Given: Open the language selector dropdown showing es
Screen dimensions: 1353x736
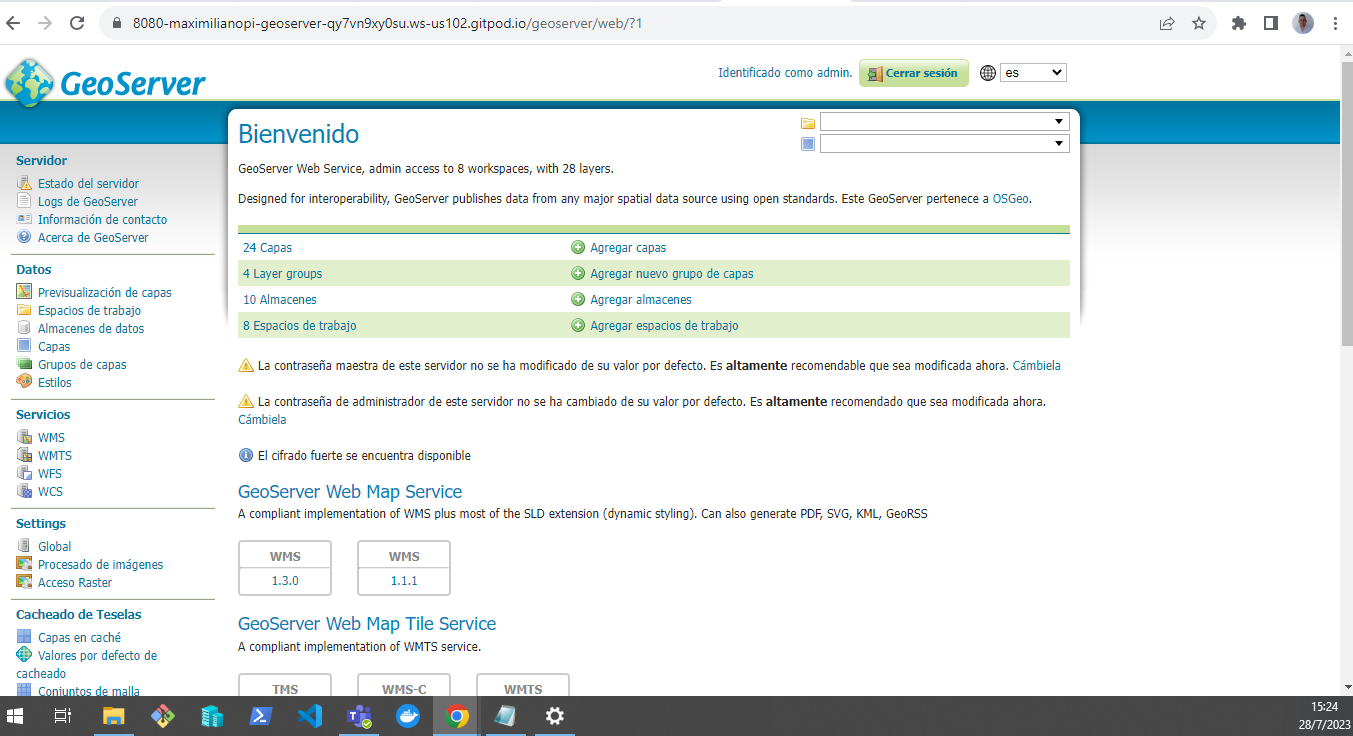Looking at the screenshot, I should 1034,73.
